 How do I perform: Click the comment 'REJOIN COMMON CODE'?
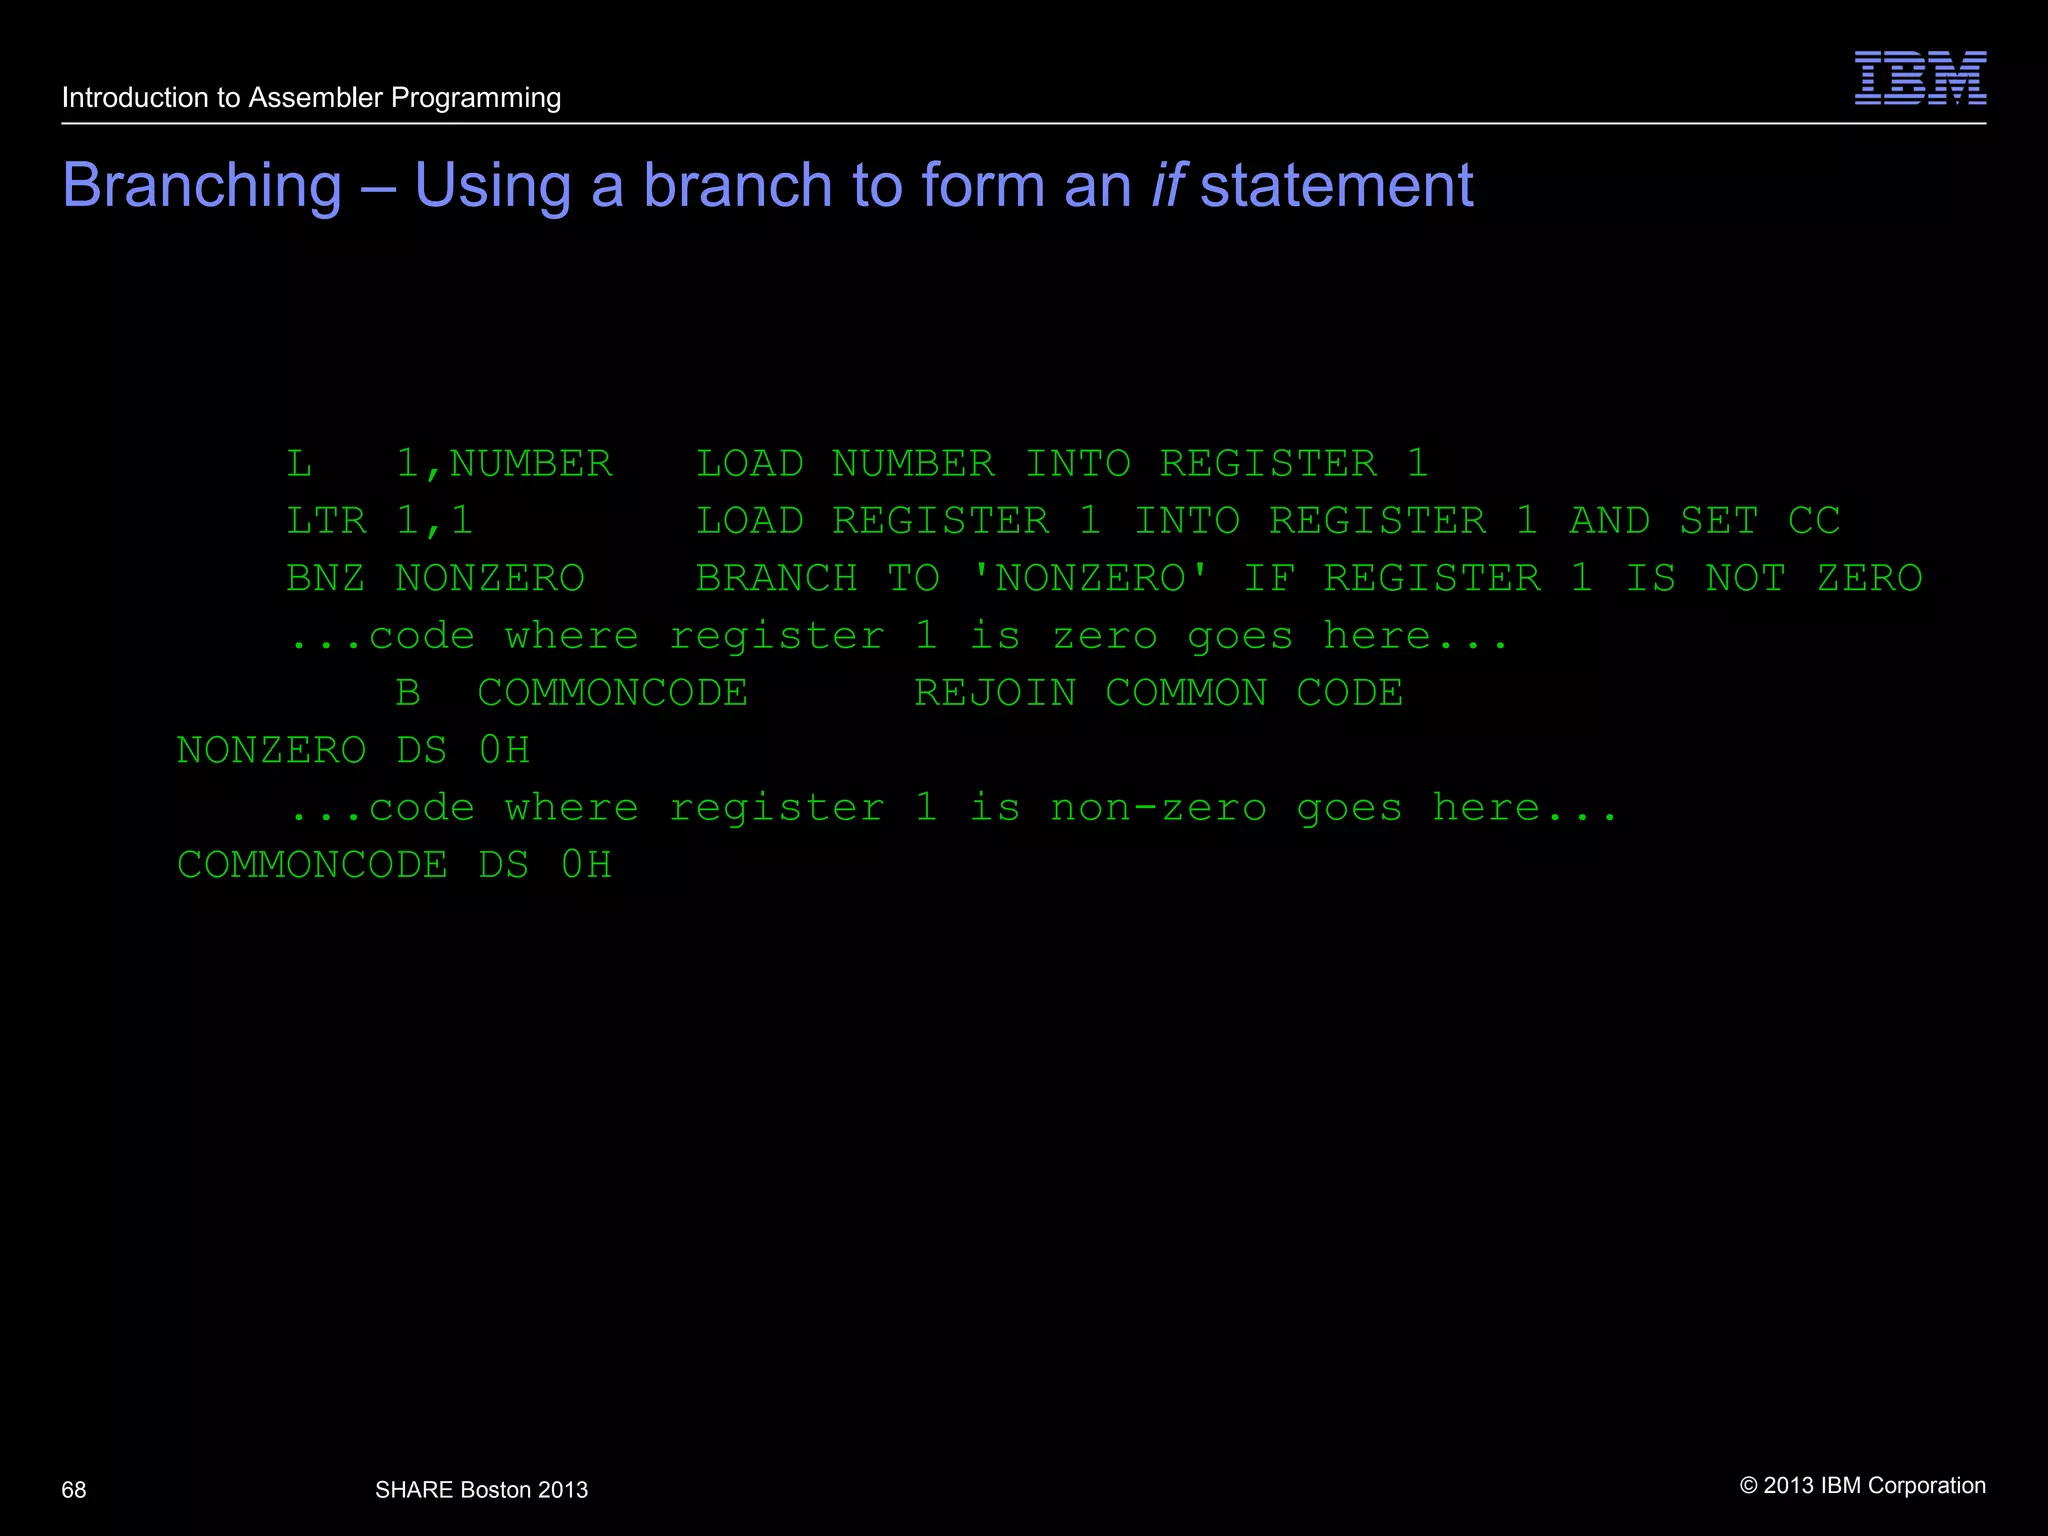point(1159,692)
